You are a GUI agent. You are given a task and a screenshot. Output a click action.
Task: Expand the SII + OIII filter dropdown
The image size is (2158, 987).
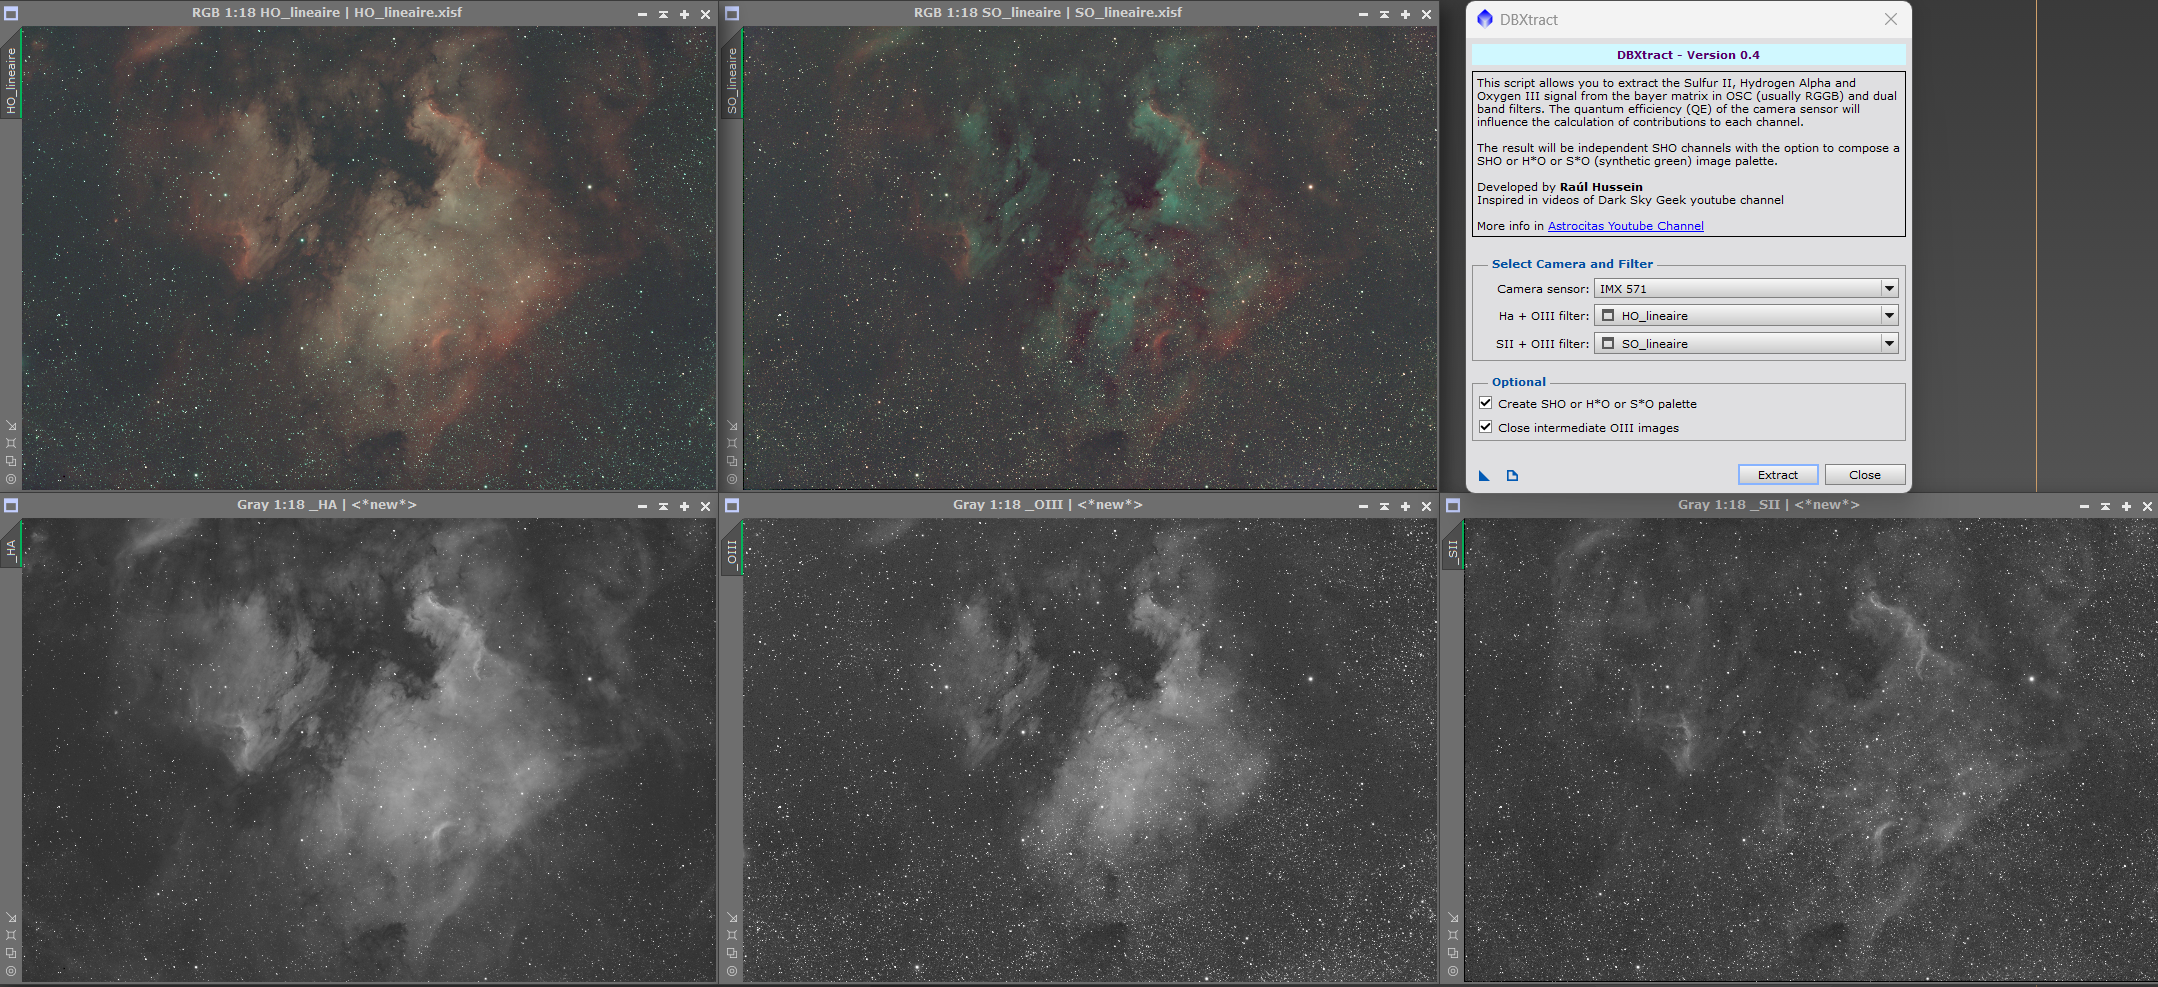pos(1746,344)
